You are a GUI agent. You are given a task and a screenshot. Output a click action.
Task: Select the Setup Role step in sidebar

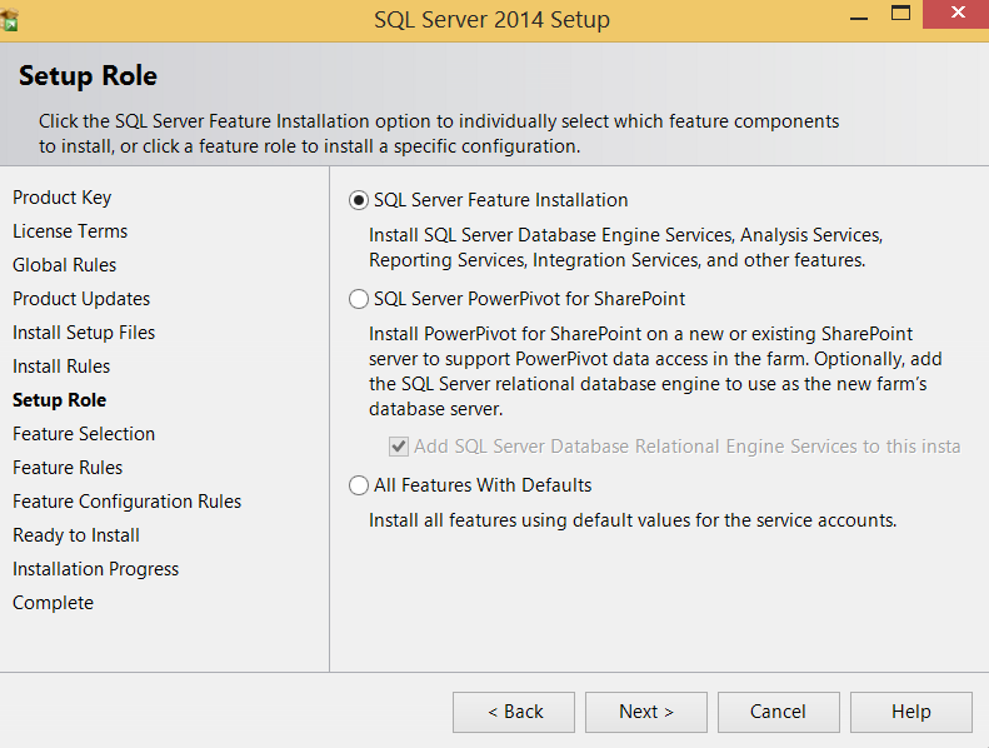click(59, 400)
